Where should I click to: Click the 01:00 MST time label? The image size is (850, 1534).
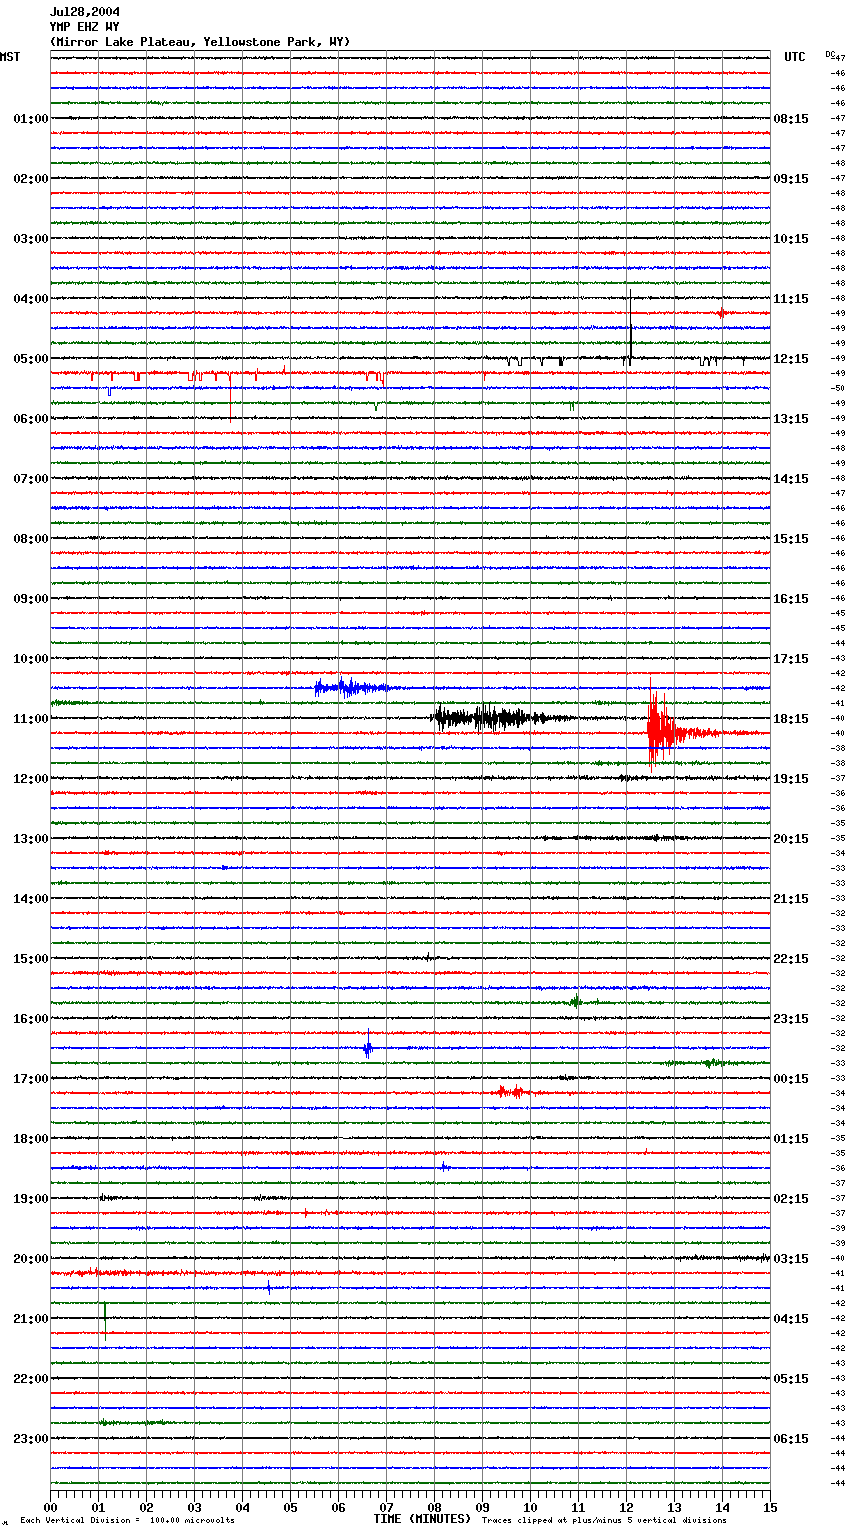[30, 119]
